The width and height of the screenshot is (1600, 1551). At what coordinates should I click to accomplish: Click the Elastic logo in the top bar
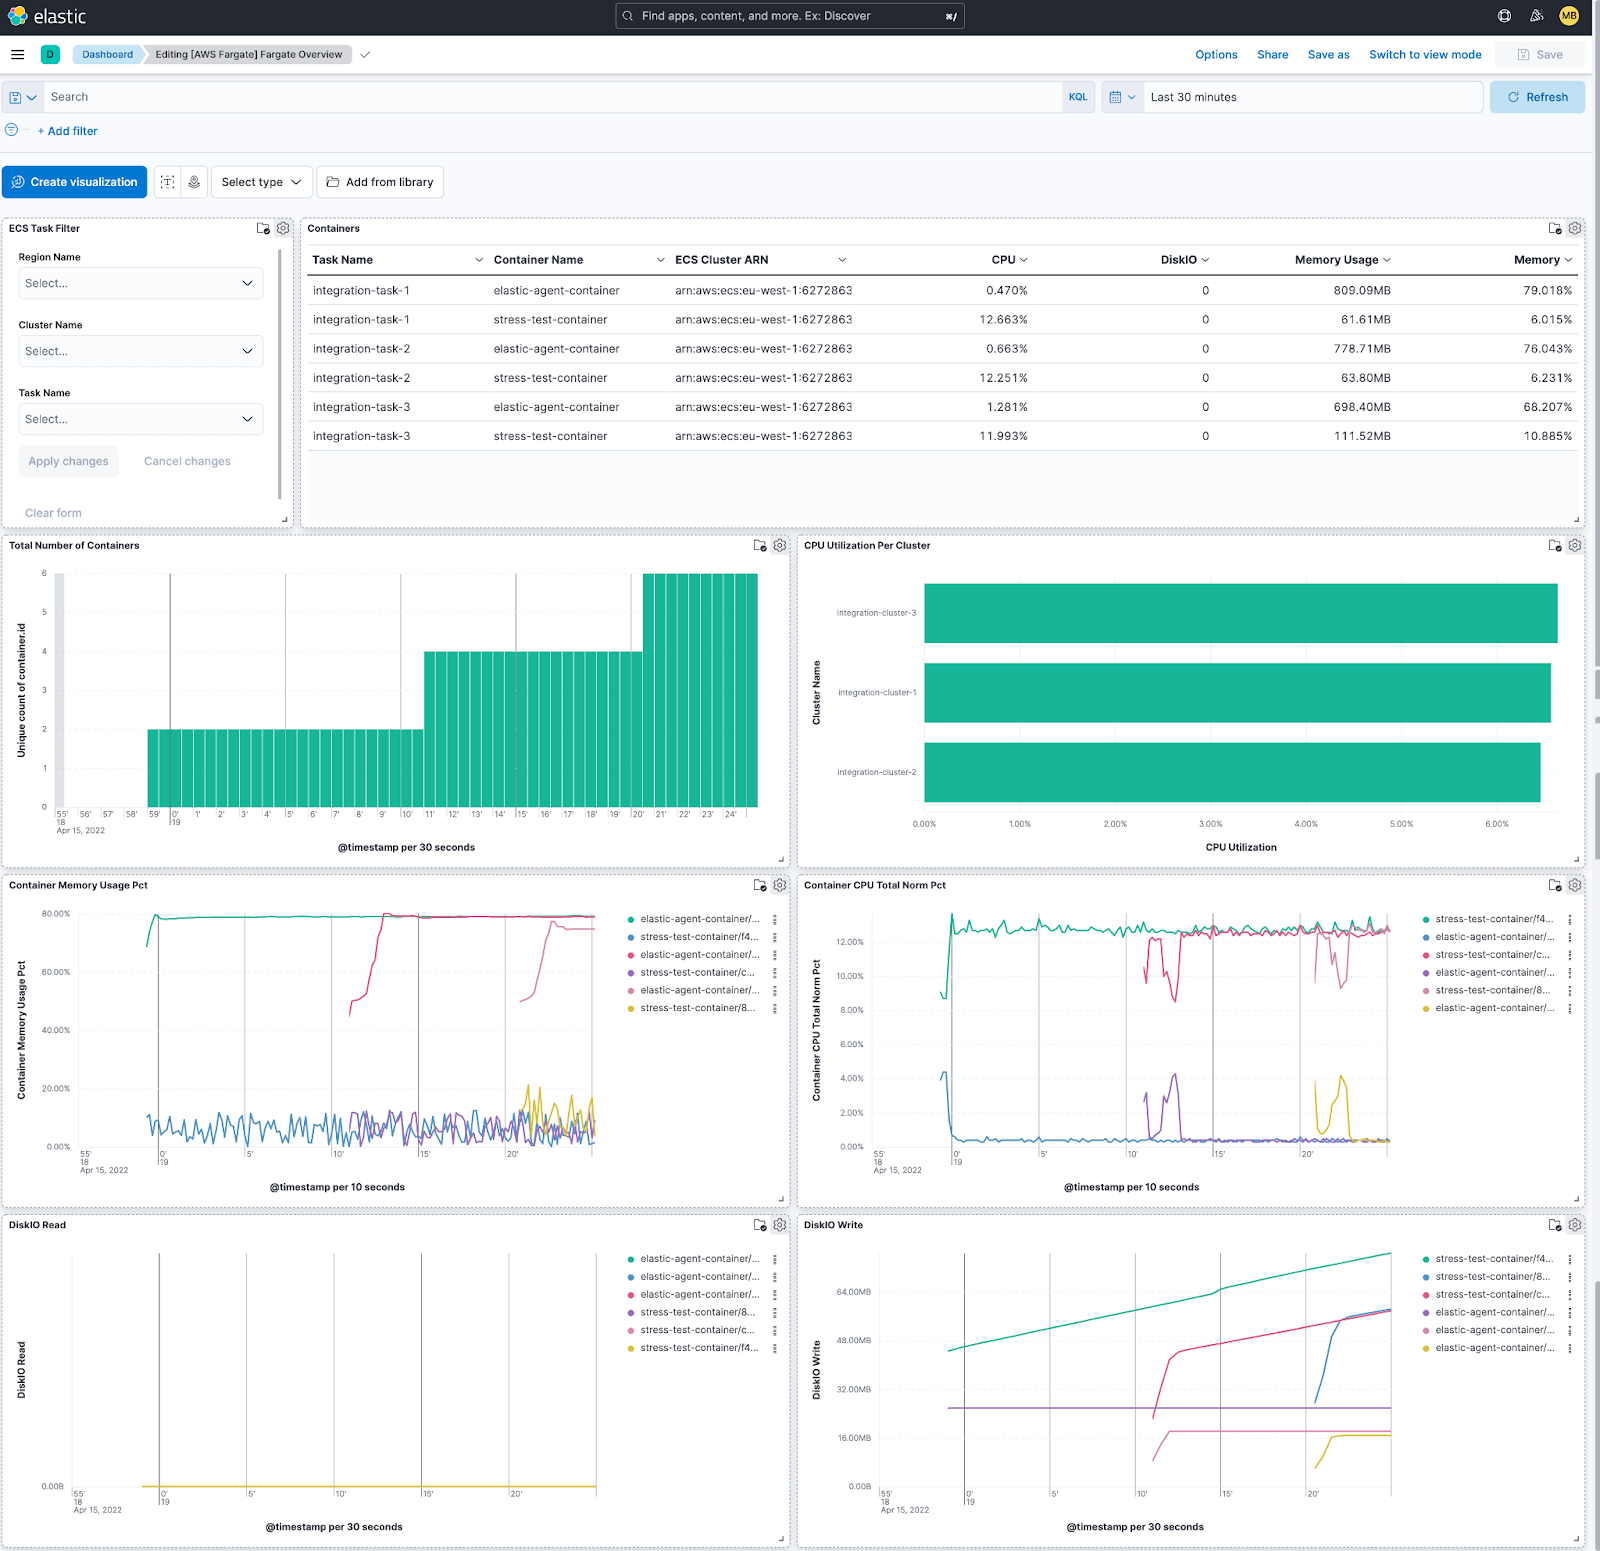(47, 15)
